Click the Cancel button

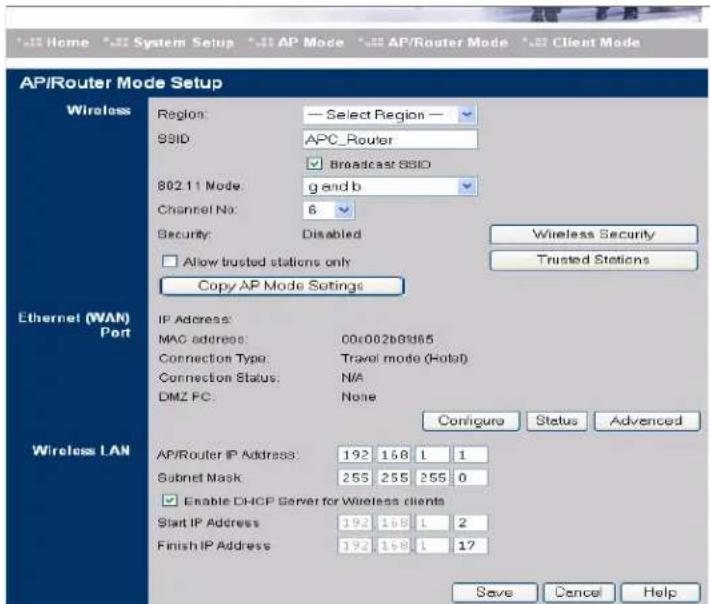point(579,592)
